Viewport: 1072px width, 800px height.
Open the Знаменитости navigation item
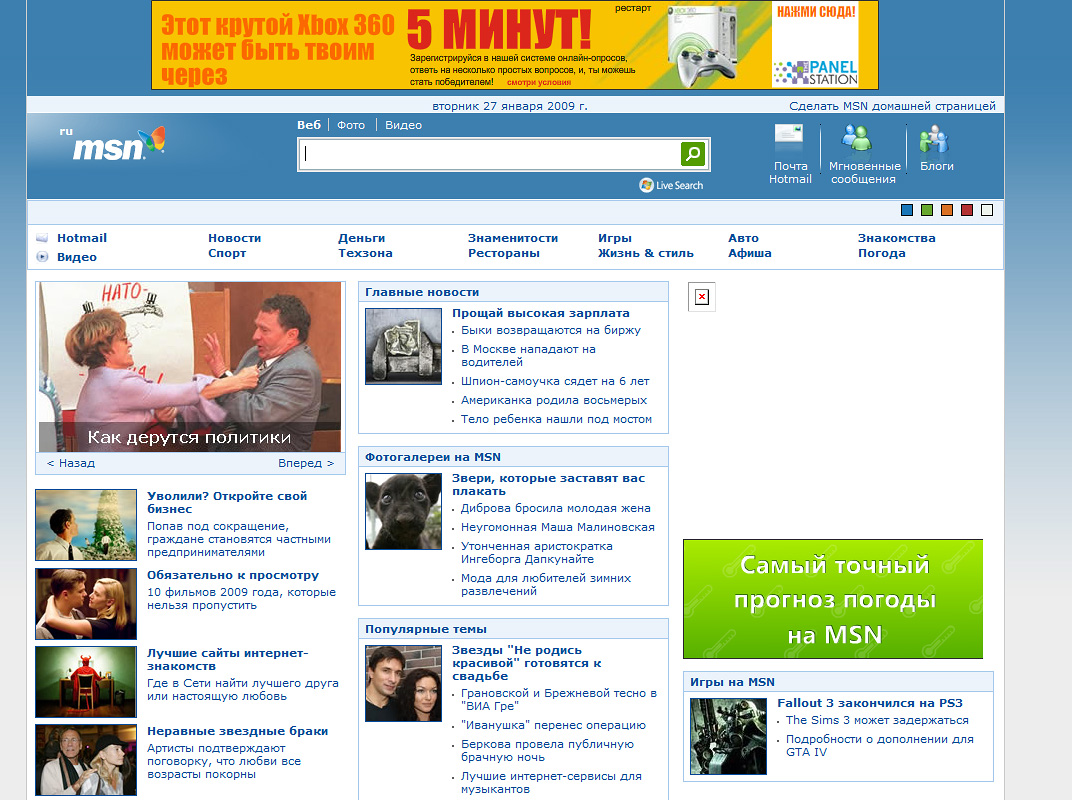[x=513, y=238]
